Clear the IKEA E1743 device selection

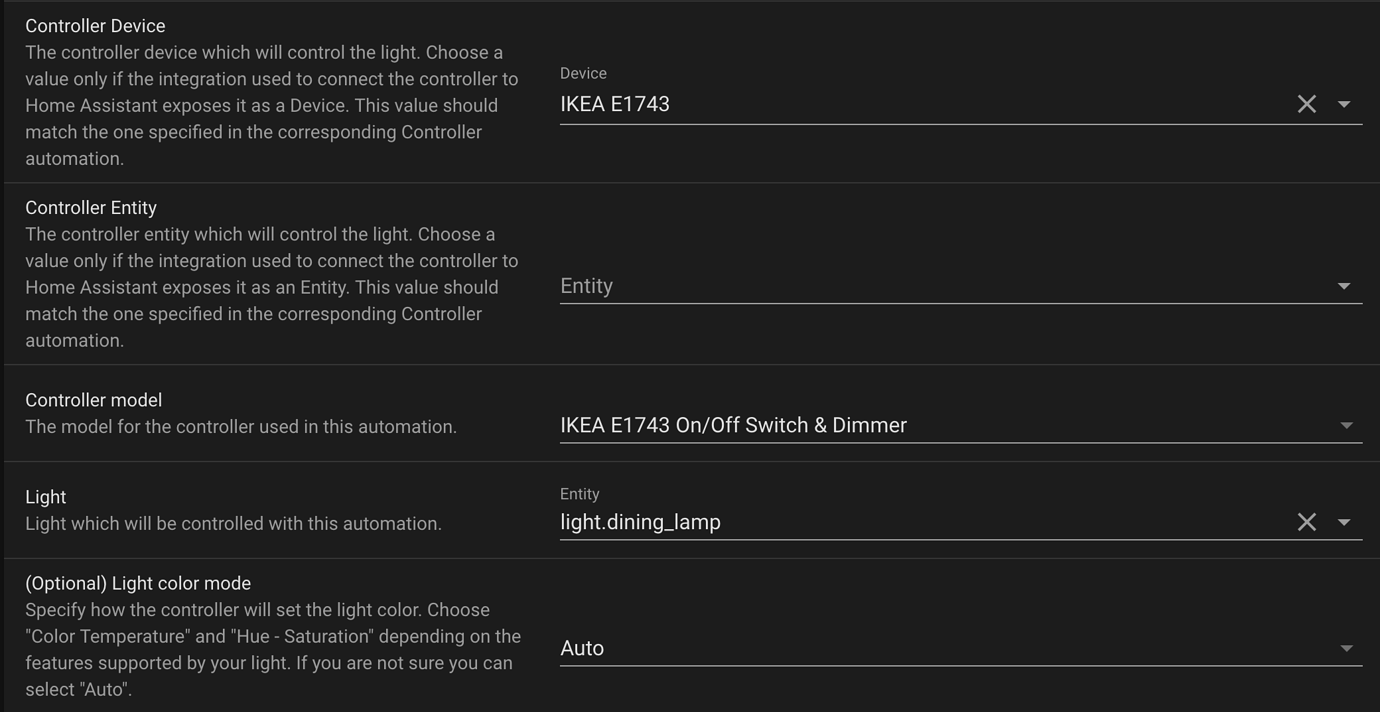1307,103
